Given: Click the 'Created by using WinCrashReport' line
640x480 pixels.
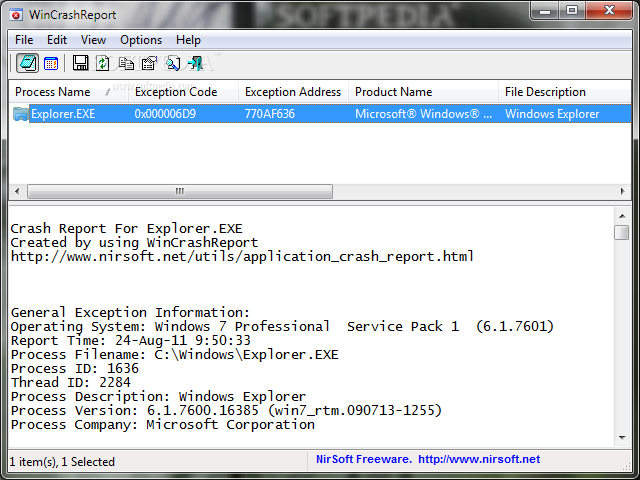Looking at the screenshot, I should (134, 242).
